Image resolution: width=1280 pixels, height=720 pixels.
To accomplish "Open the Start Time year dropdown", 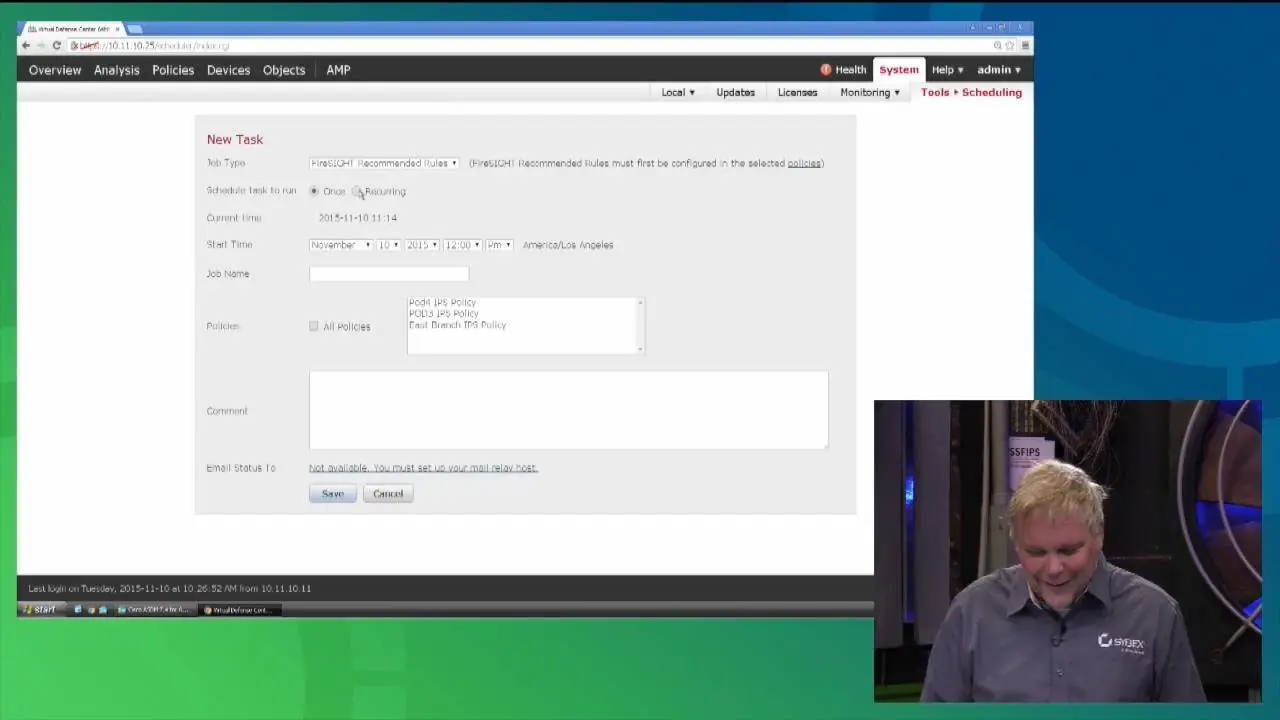I will click(x=422, y=245).
